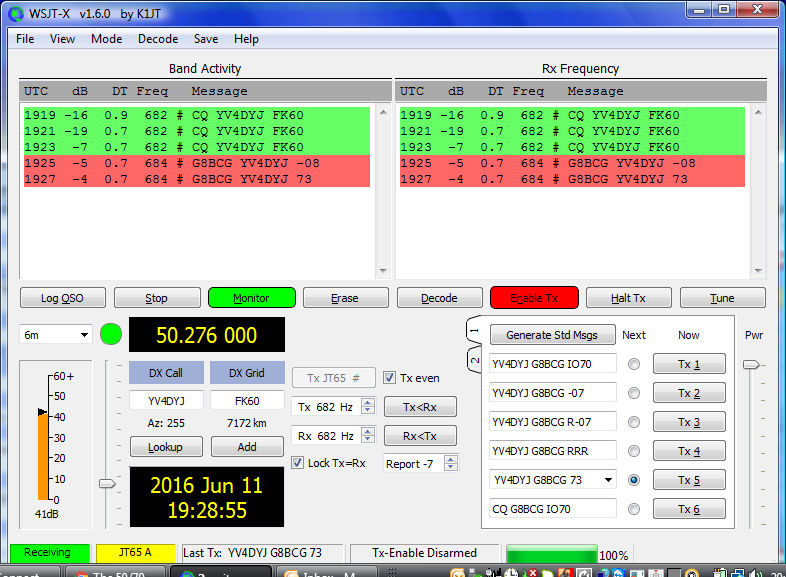
Task: Click the Add button
Action: [247, 447]
